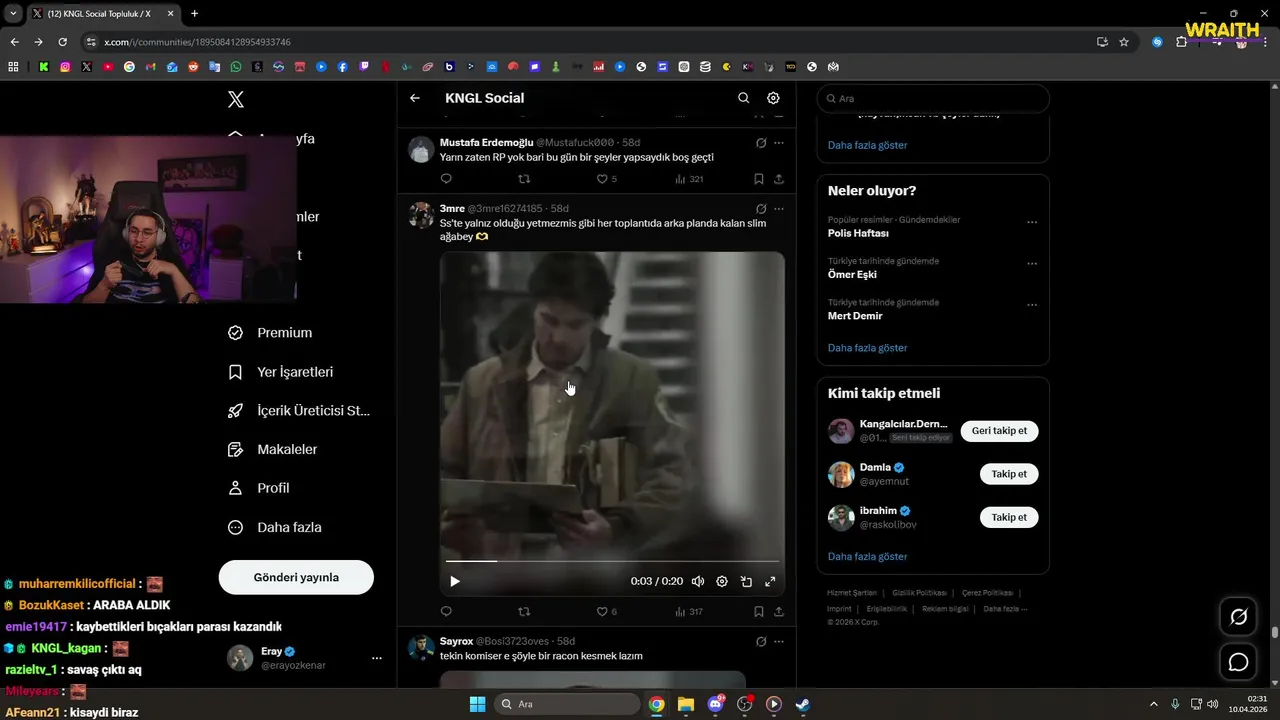Follow ibrahim with Takip et

1009,517
